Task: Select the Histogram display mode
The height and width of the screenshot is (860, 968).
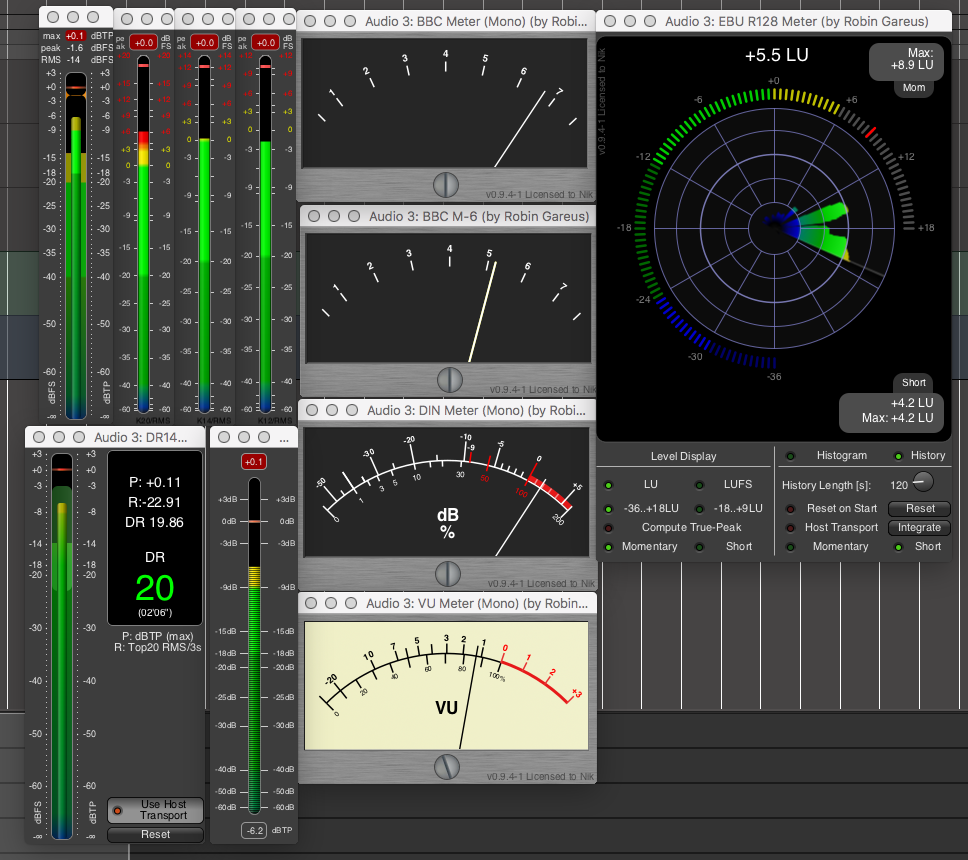Action: 841,455
